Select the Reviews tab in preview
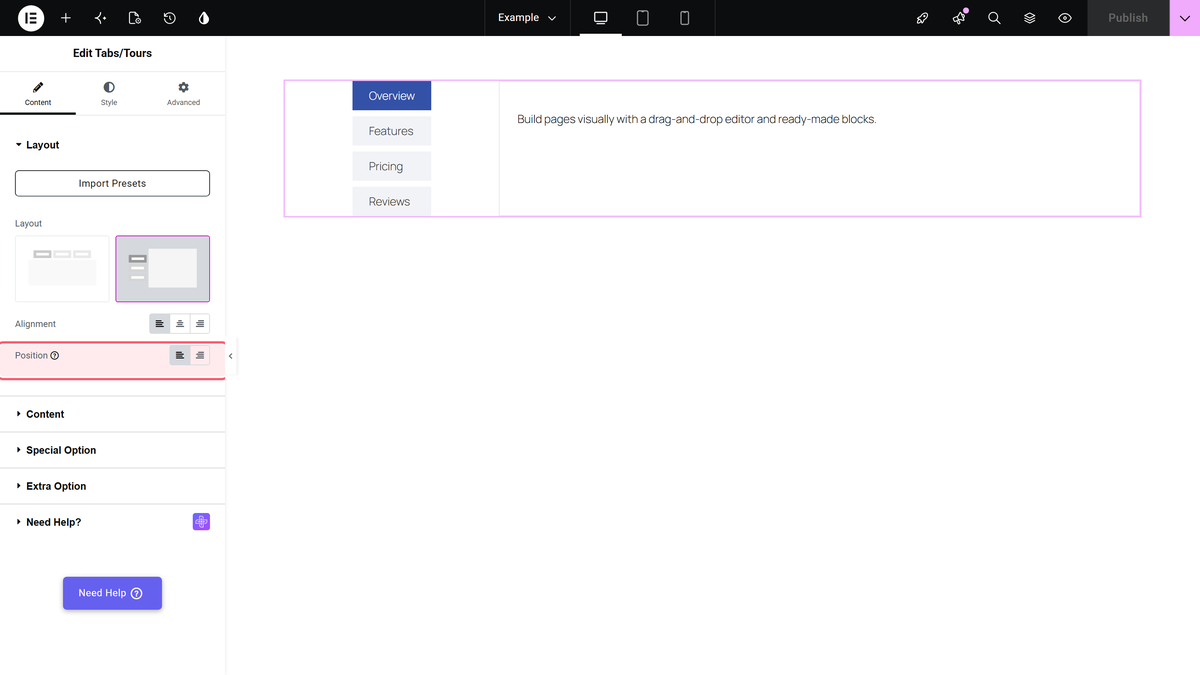The height and width of the screenshot is (675, 1200). tap(391, 201)
